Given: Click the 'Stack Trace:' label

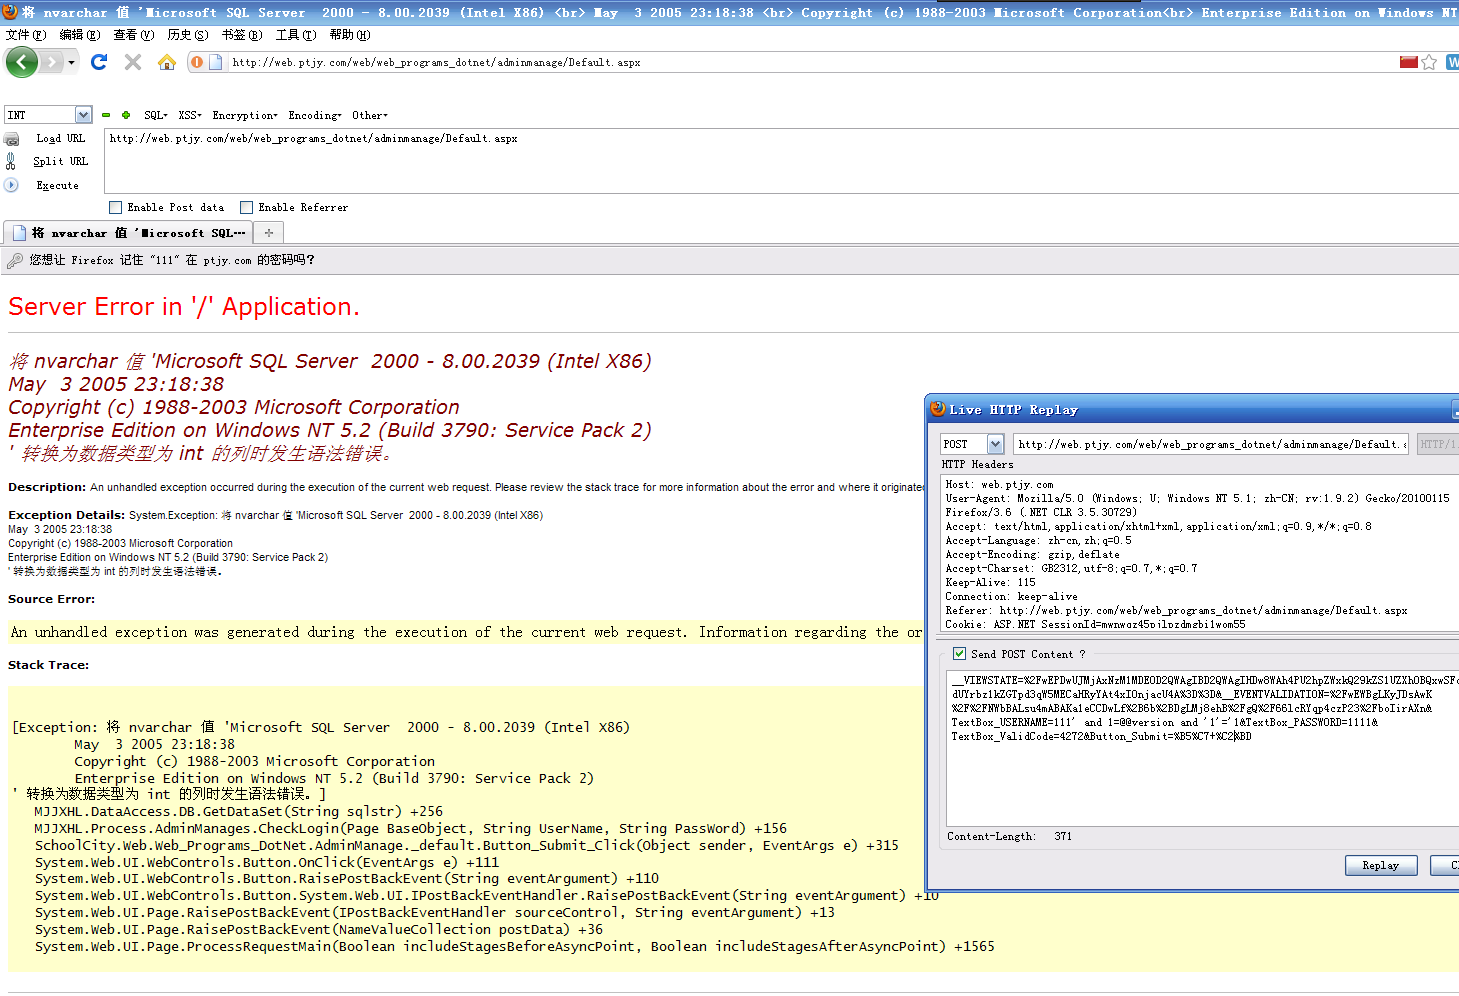Looking at the screenshot, I should click(x=48, y=665).
